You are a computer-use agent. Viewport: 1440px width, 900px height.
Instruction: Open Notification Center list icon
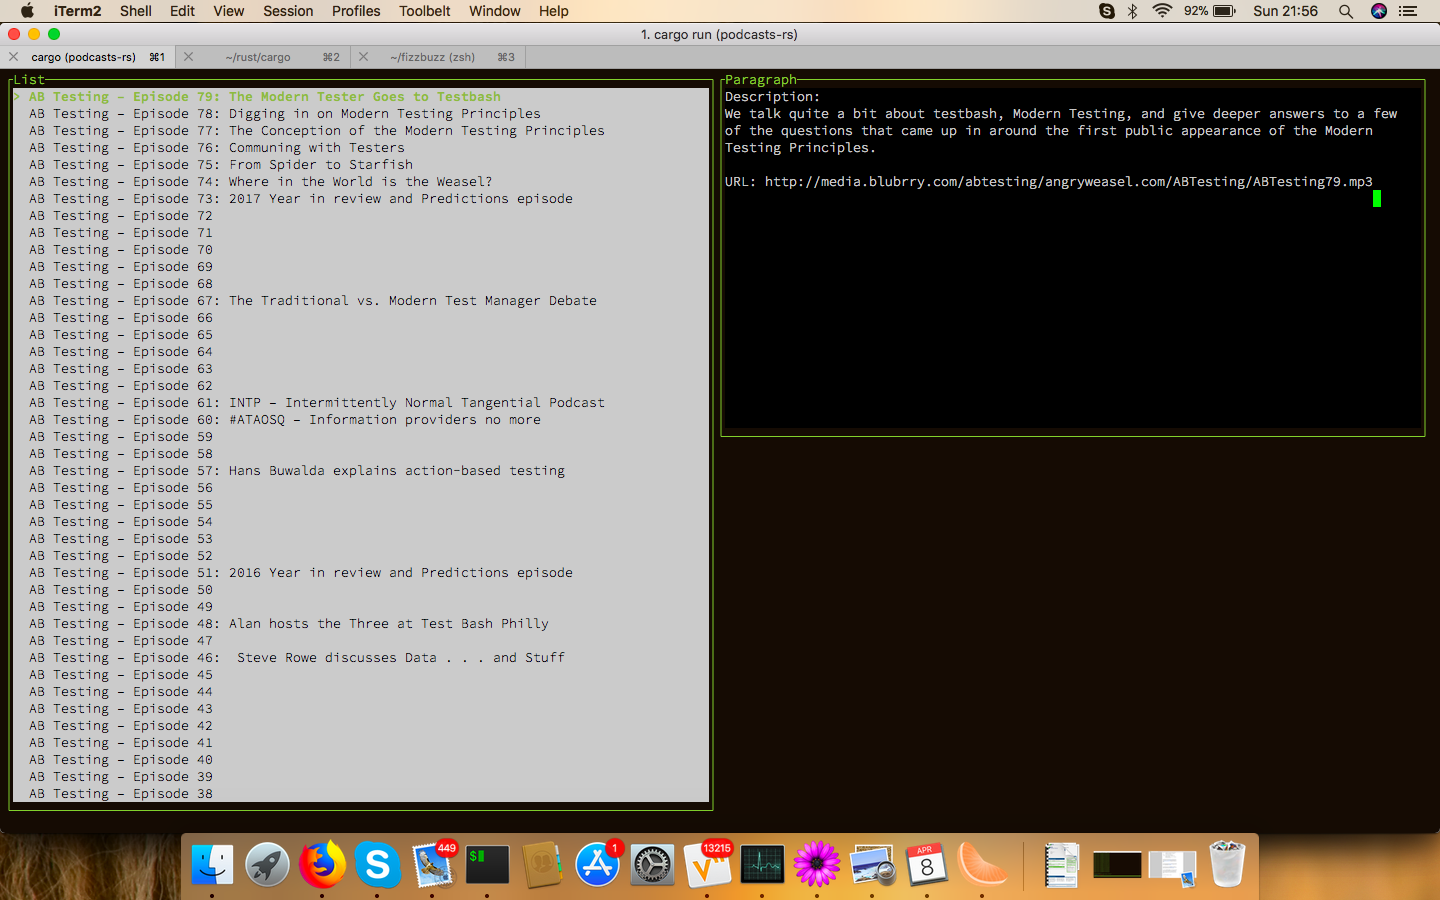[x=1409, y=11]
